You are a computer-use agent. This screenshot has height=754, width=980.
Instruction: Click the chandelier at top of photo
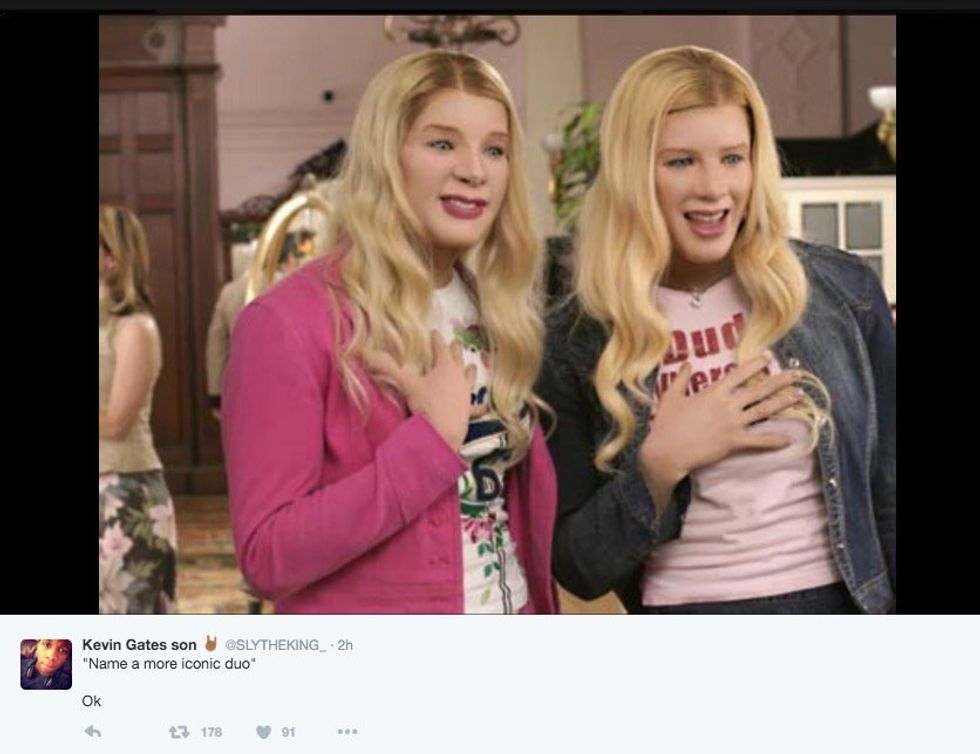[x=451, y=30]
